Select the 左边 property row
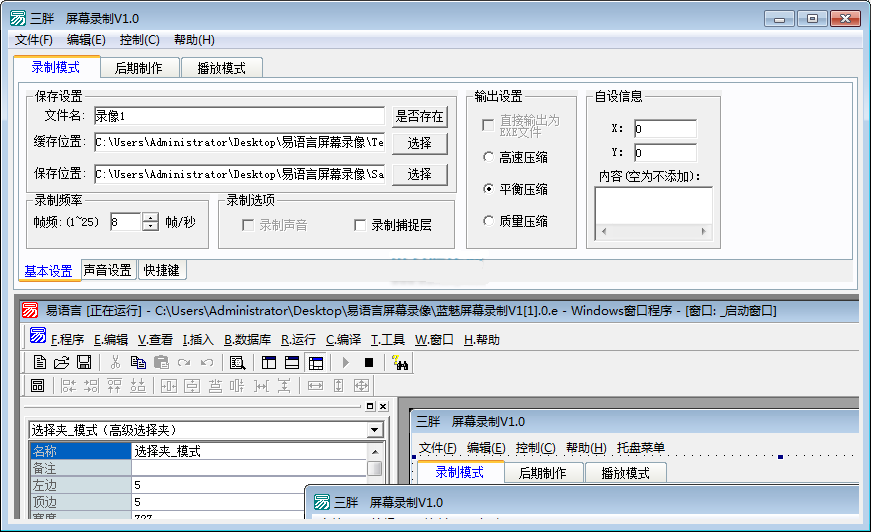This screenshot has width=871, height=532. click(x=198, y=485)
